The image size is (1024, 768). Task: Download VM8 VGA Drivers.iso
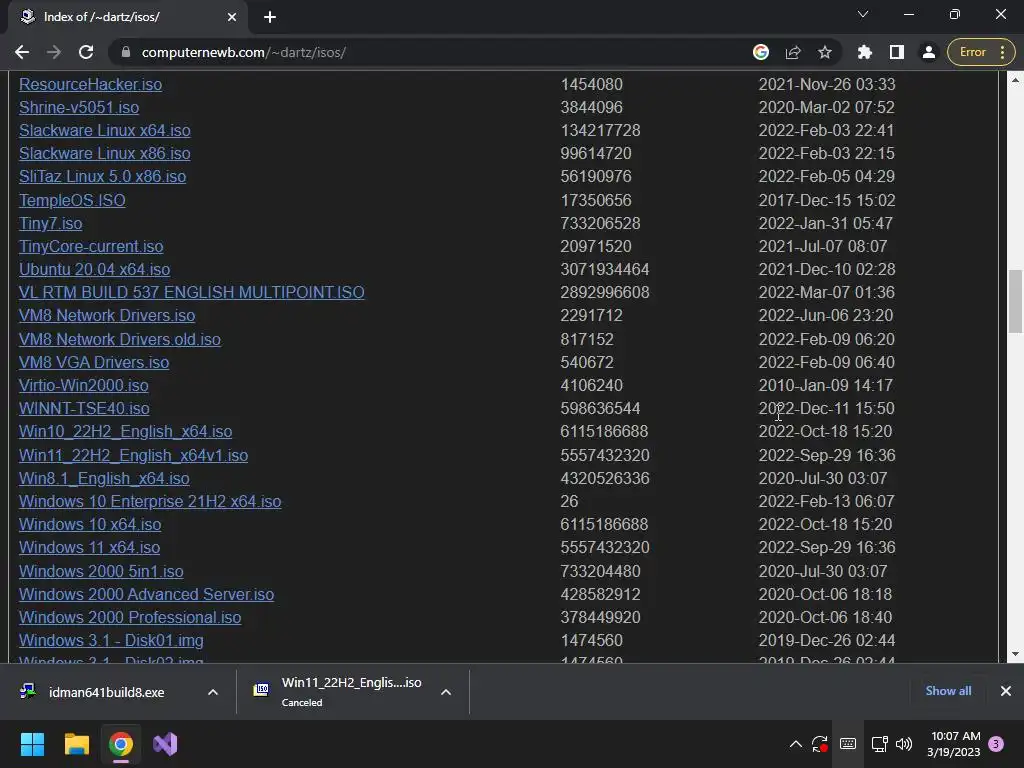pyautogui.click(x=94, y=362)
